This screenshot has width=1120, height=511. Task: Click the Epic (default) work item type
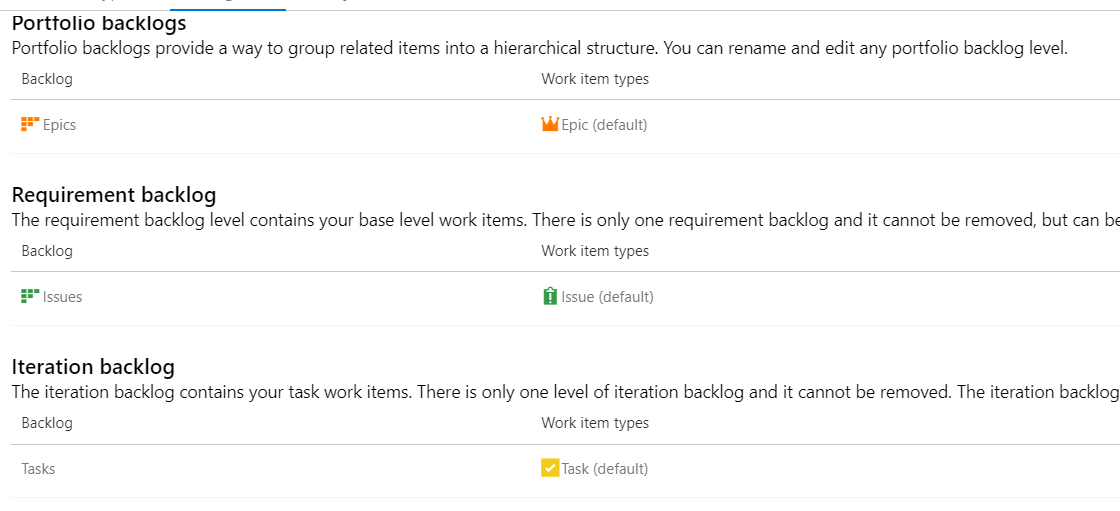pos(604,125)
